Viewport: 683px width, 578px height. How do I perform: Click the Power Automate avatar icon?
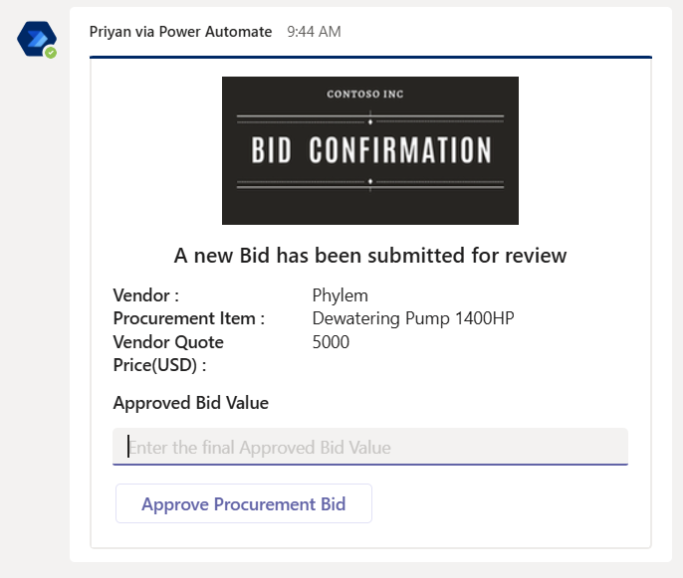[x=37, y=39]
